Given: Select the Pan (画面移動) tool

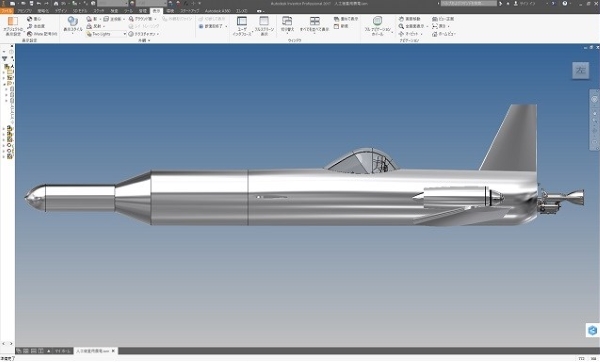Looking at the screenshot, I should click(x=409, y=19).
